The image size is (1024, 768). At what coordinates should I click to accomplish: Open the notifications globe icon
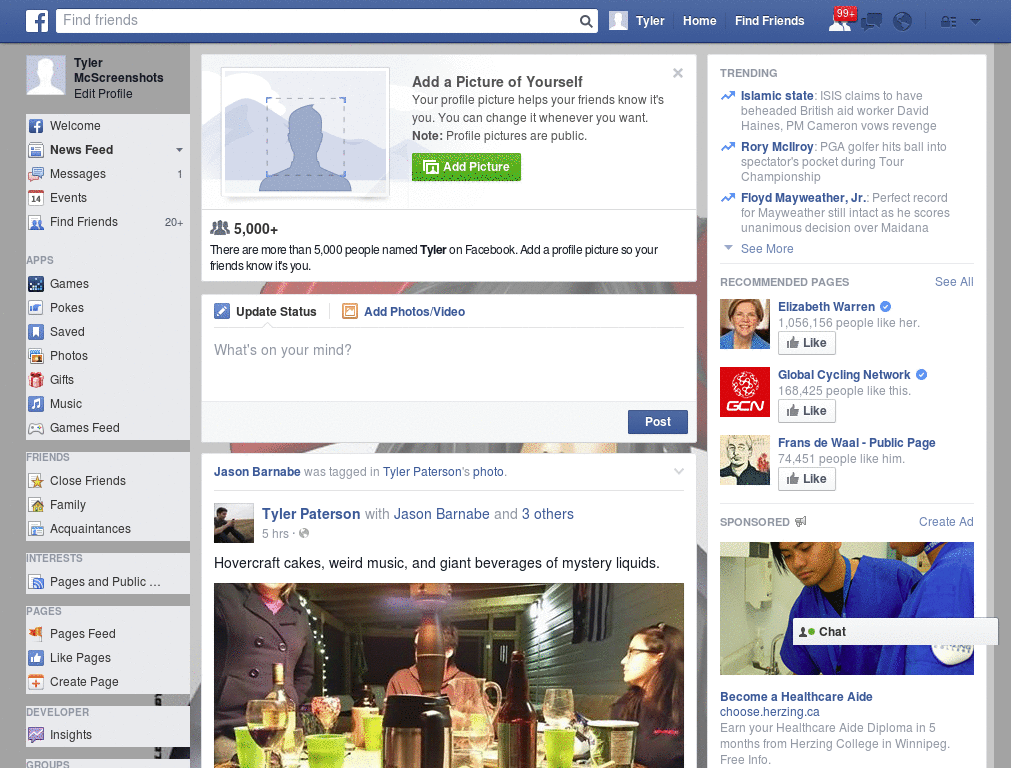pyautogui.click(x=903, y=22)
